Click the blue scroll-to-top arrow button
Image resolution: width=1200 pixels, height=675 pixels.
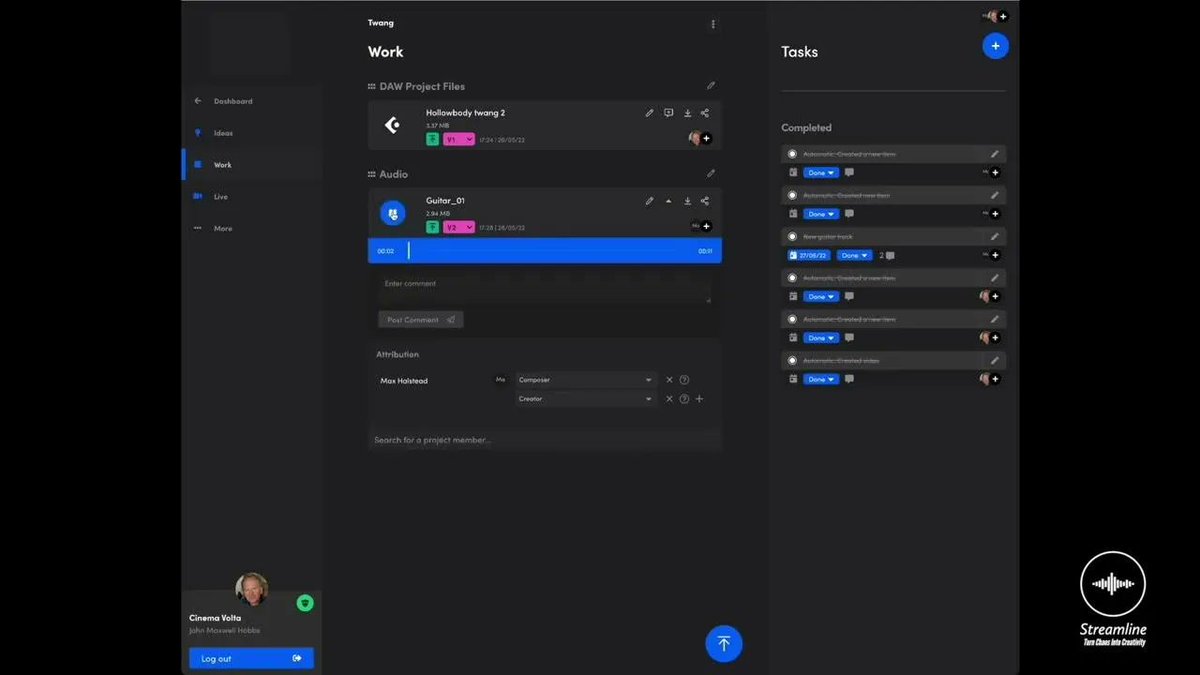coord(724,644)
